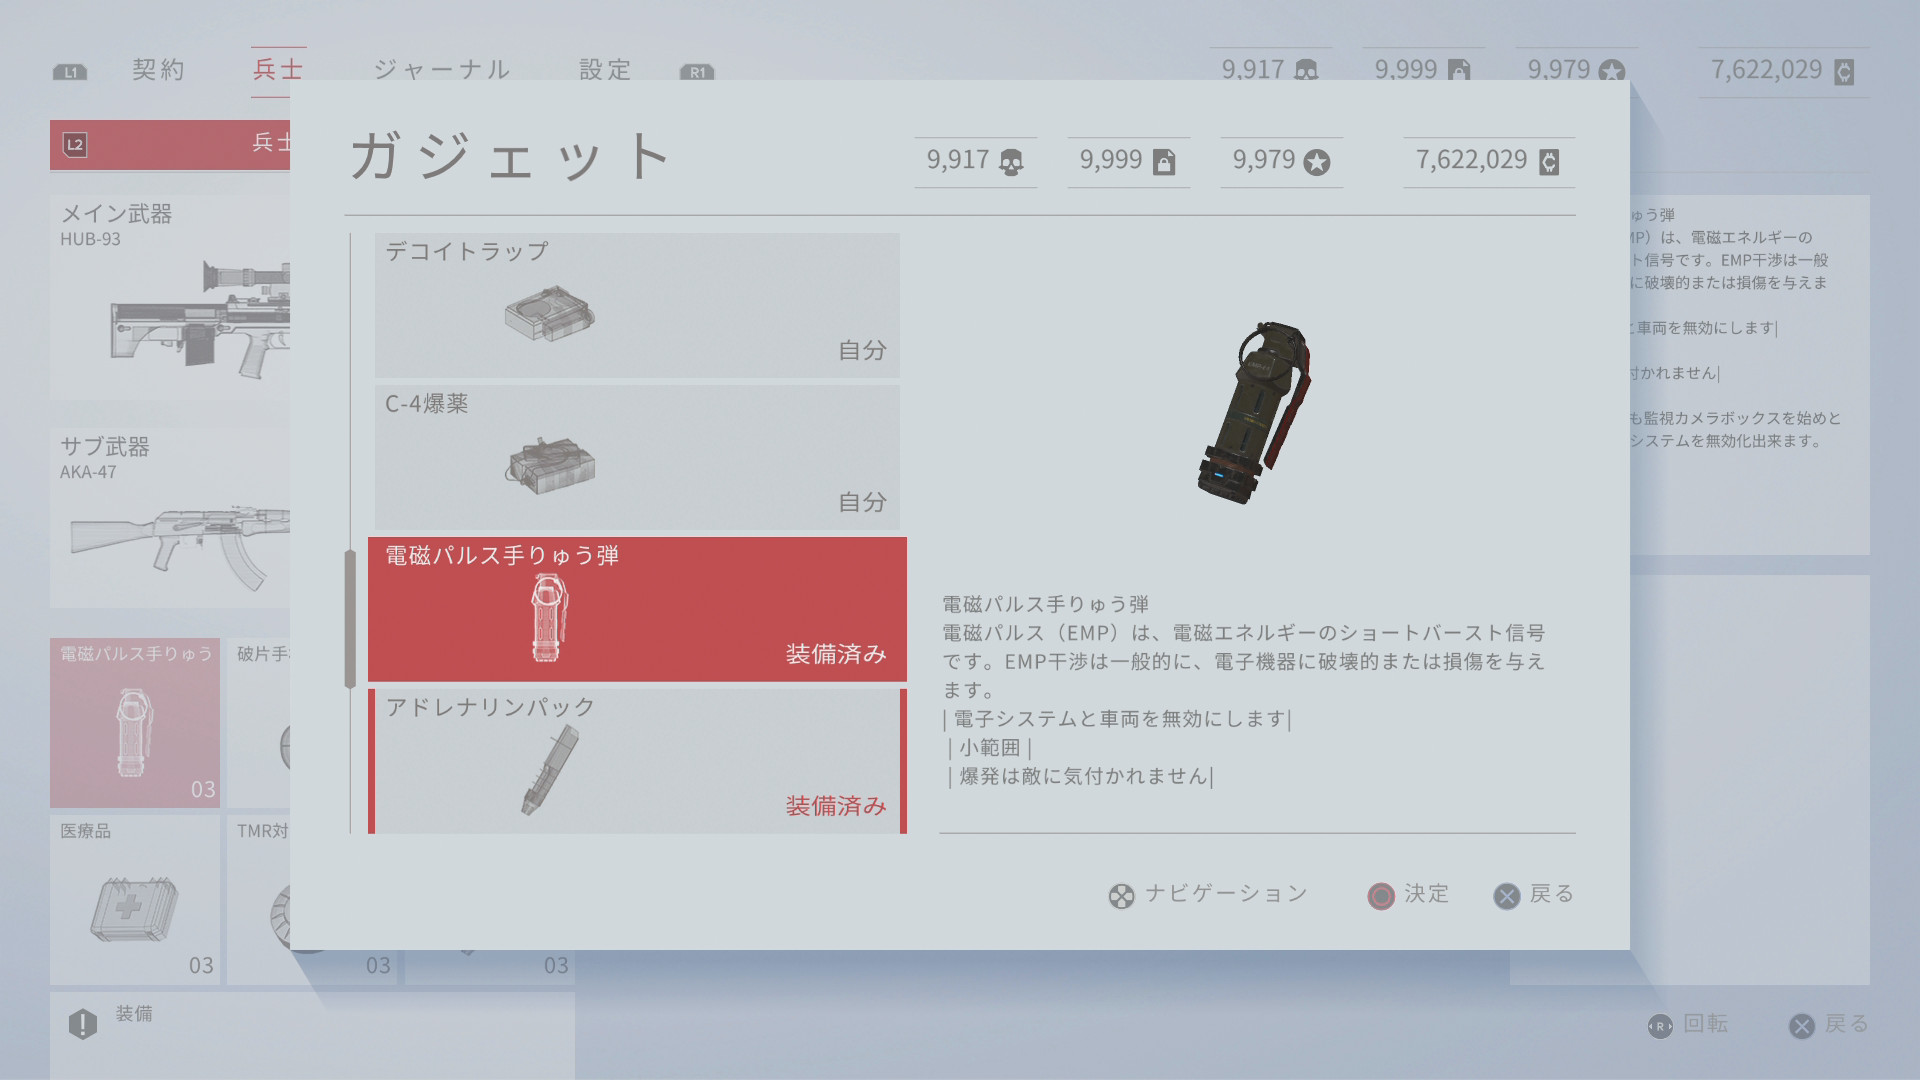This screenshot has width=1920, height=1080.
Task: Switch to the 契約 tab
Action: pos(158,70)
